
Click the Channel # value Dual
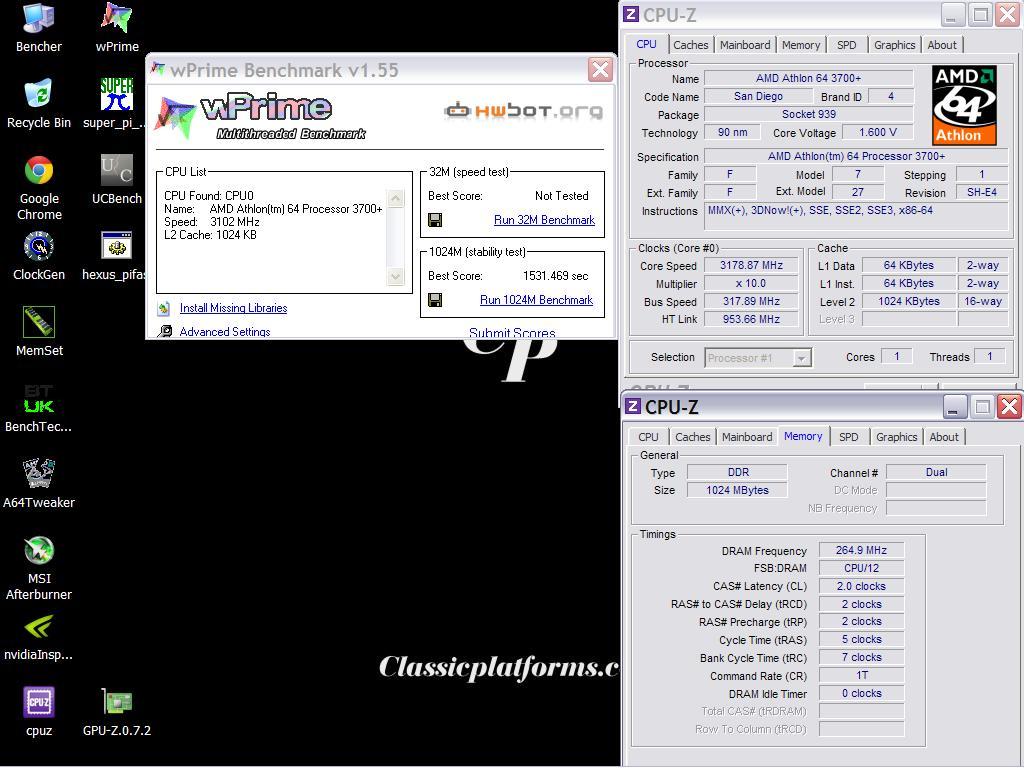[936, 472]
